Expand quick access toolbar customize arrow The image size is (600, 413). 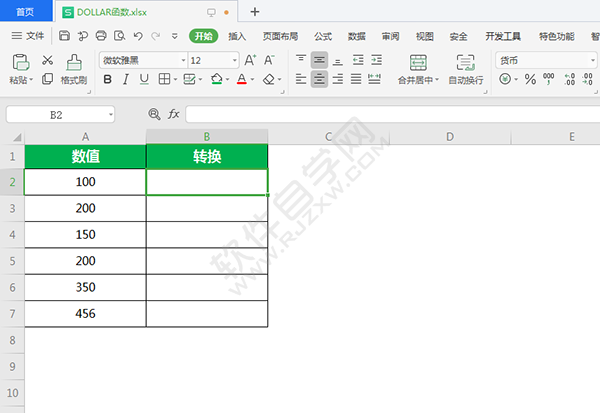coord(174,36)
